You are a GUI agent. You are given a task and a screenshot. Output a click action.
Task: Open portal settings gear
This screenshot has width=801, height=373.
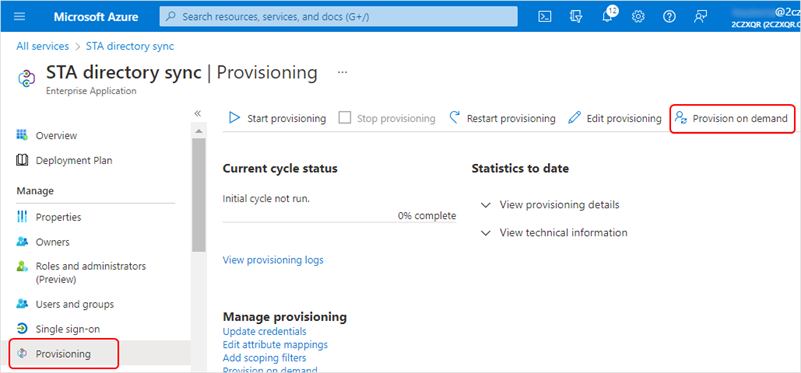[638, 16]
